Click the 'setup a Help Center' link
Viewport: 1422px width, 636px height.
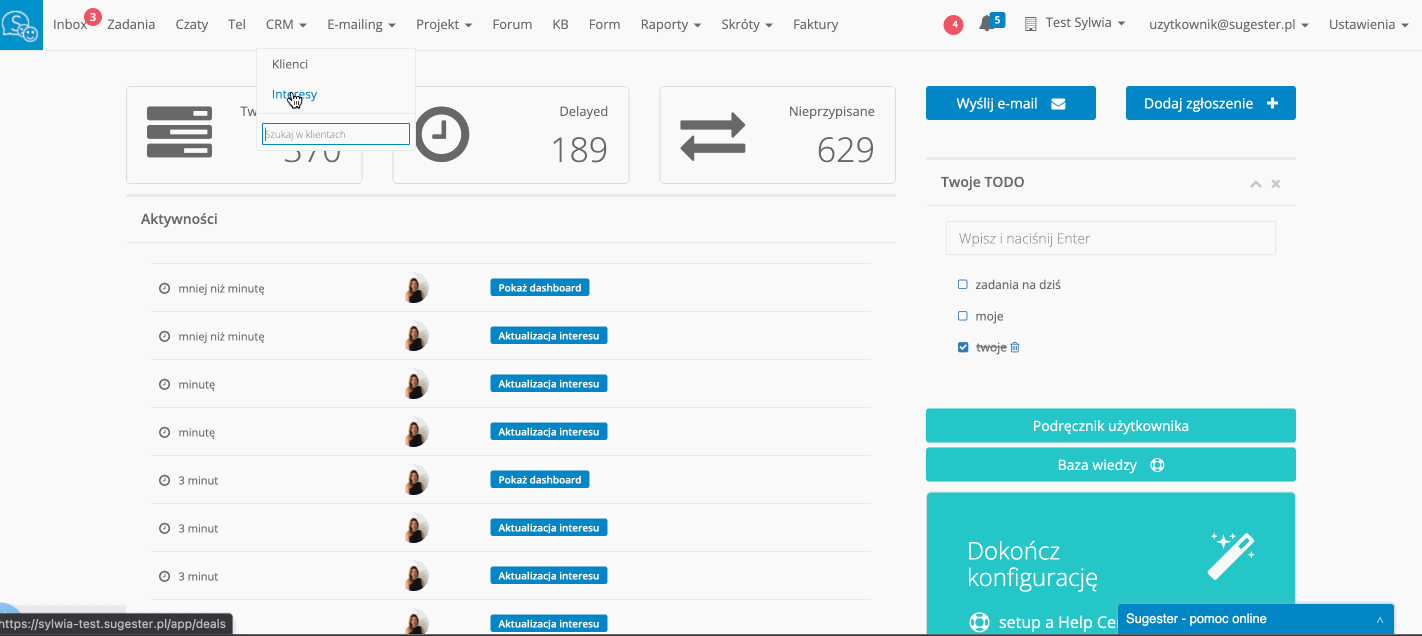coord(1057,622)
